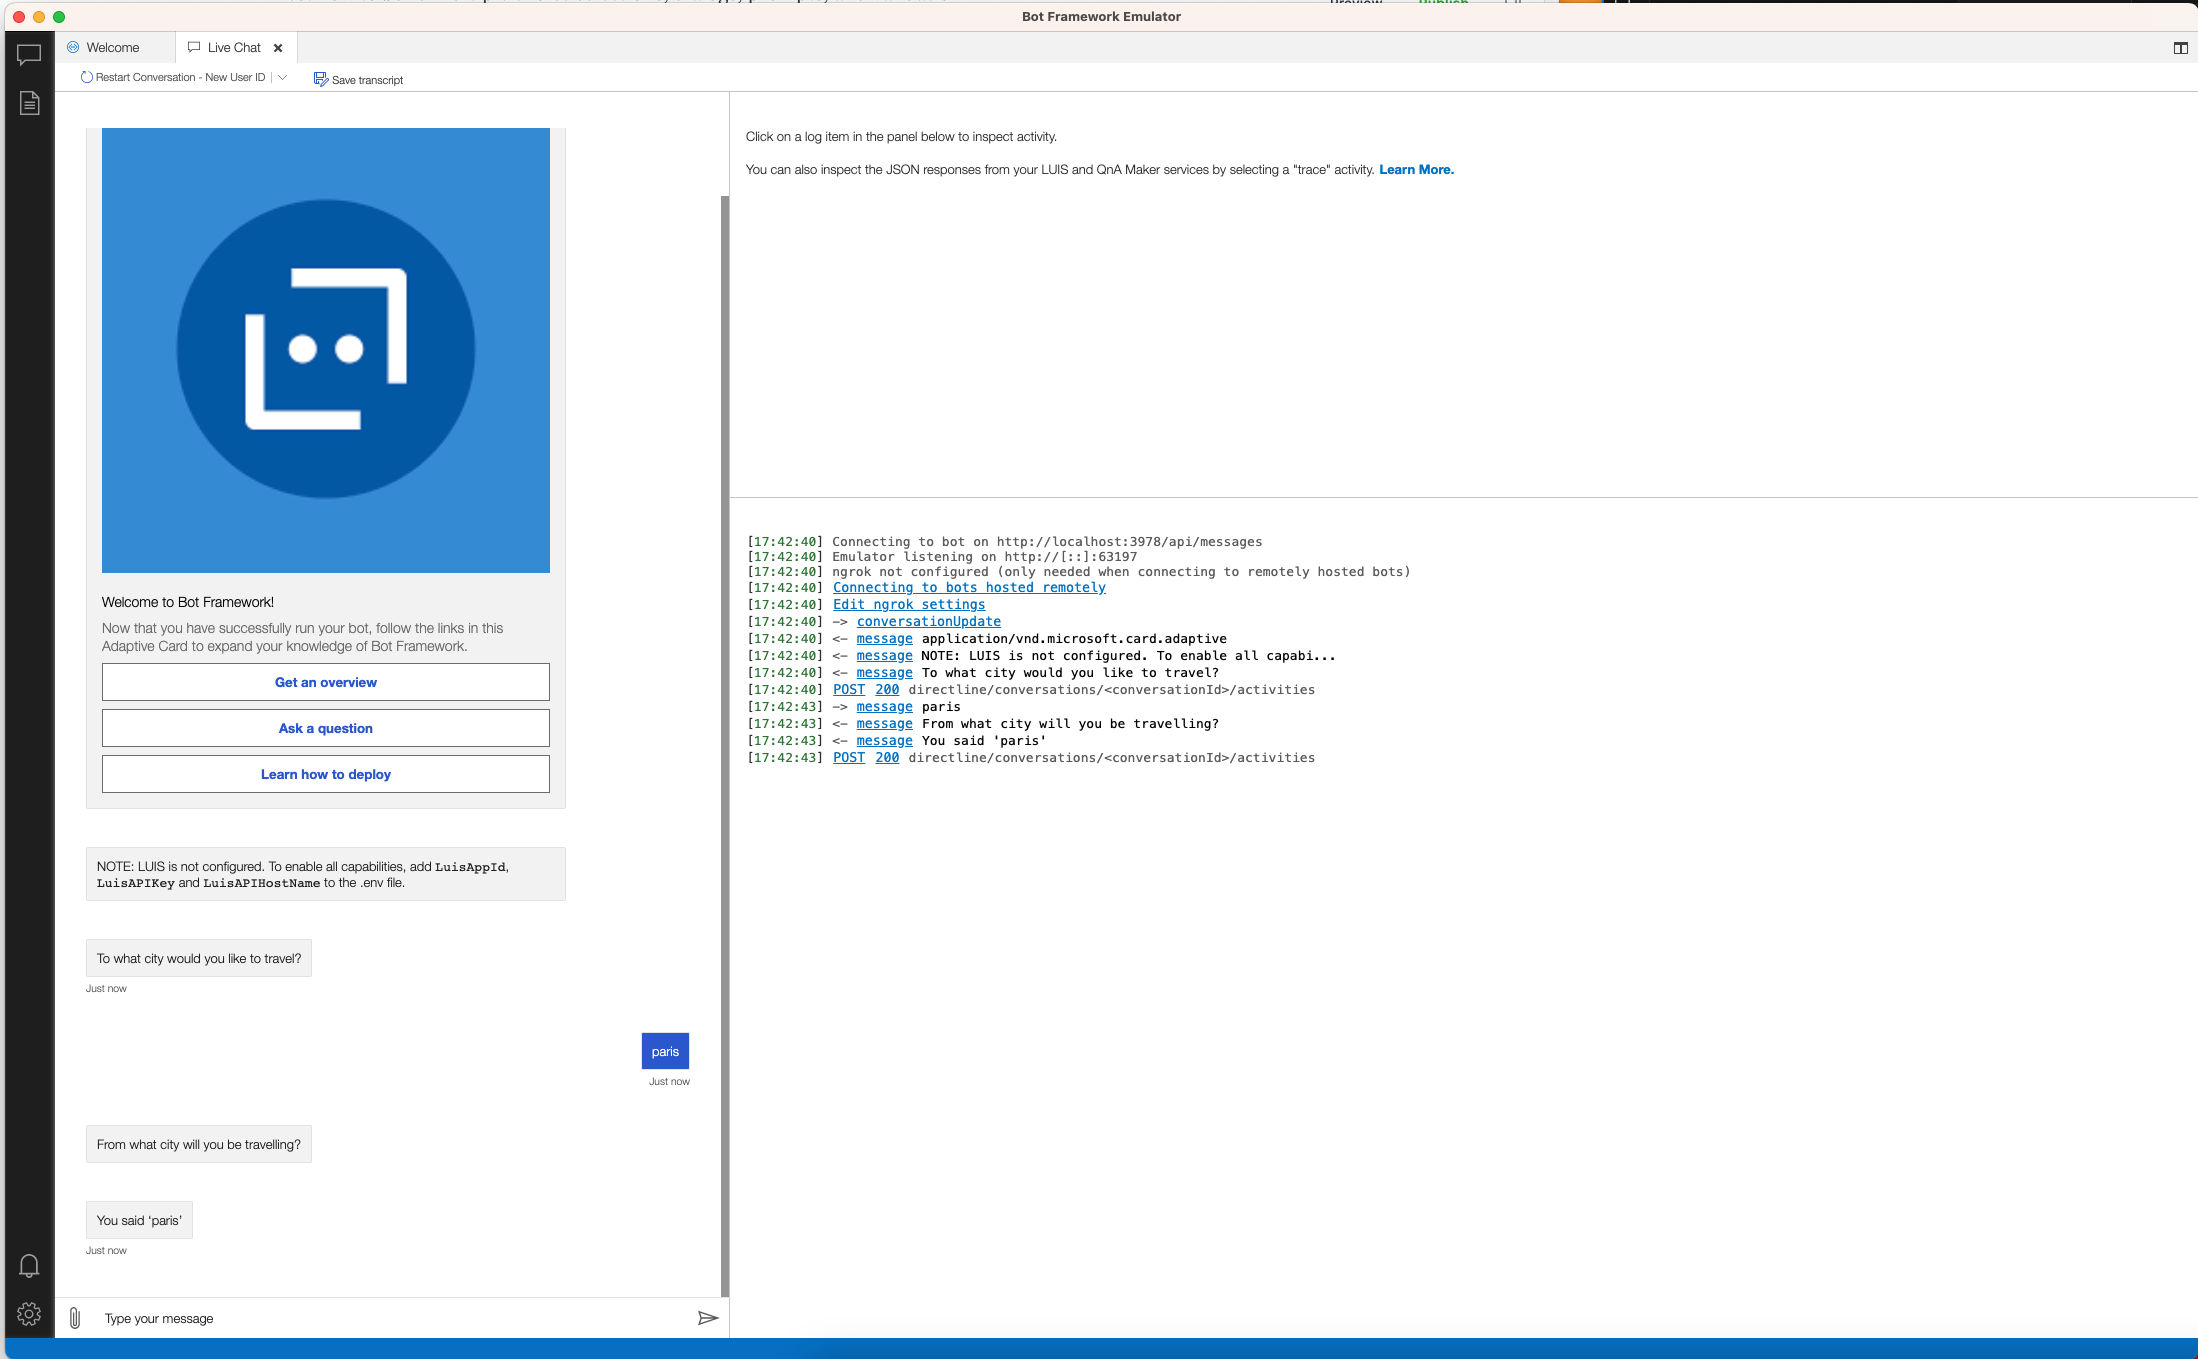Select the Live Chat tab
The height and width of the screenshot is (1359, 2198).
(233, 48)
